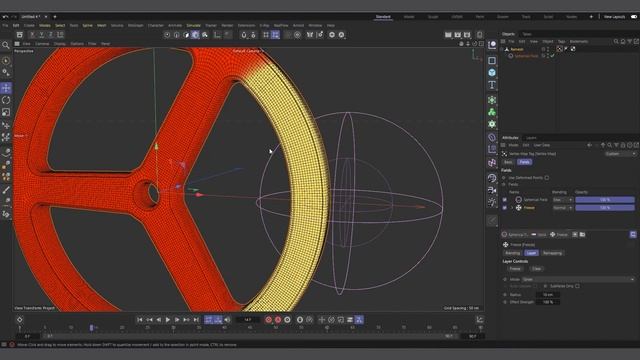The image size is (640, 360).
Task: Switch to the Layers tab beside Attributes
Action: click(x=531, y=138)
